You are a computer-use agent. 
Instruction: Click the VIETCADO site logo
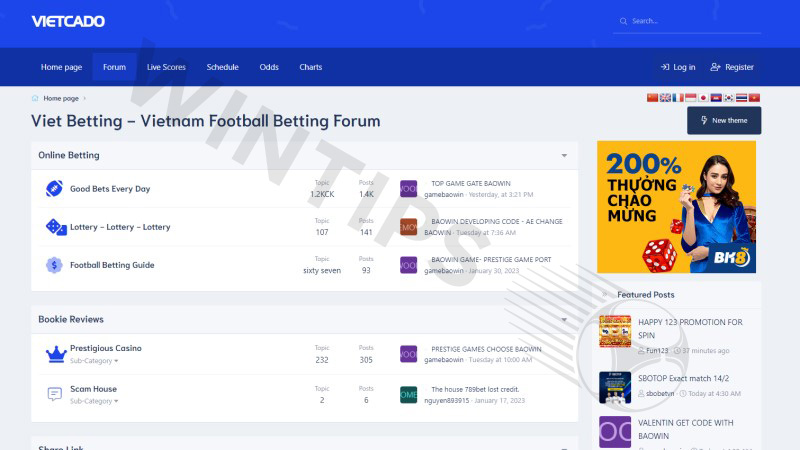pyautogui.click(x=68, y=21)
